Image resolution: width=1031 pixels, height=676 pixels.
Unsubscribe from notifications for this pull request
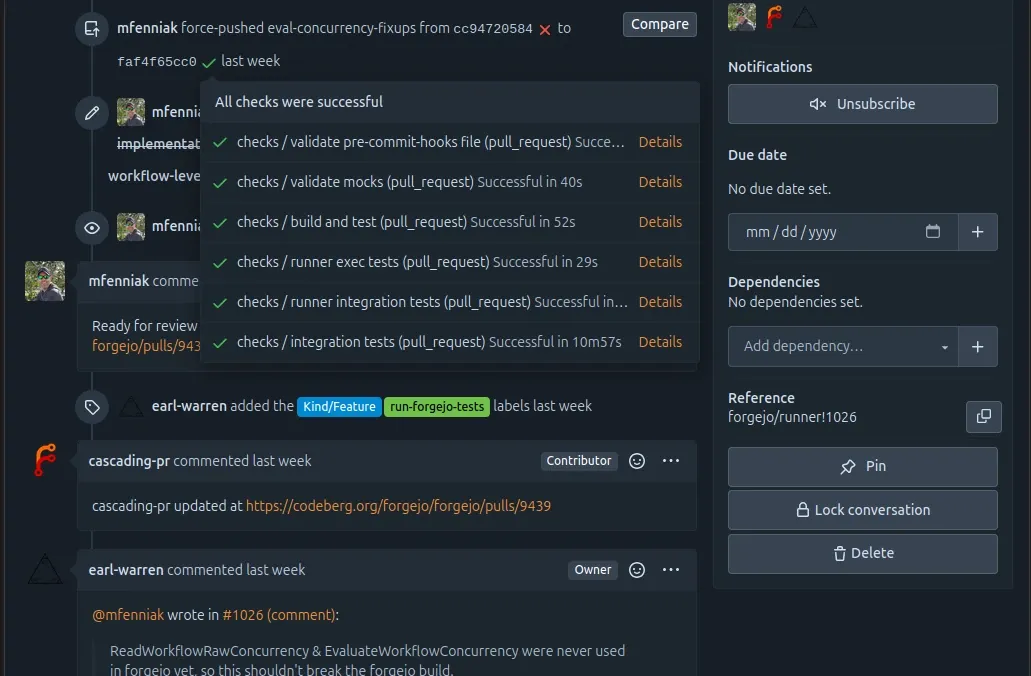[x=862, y=104]
